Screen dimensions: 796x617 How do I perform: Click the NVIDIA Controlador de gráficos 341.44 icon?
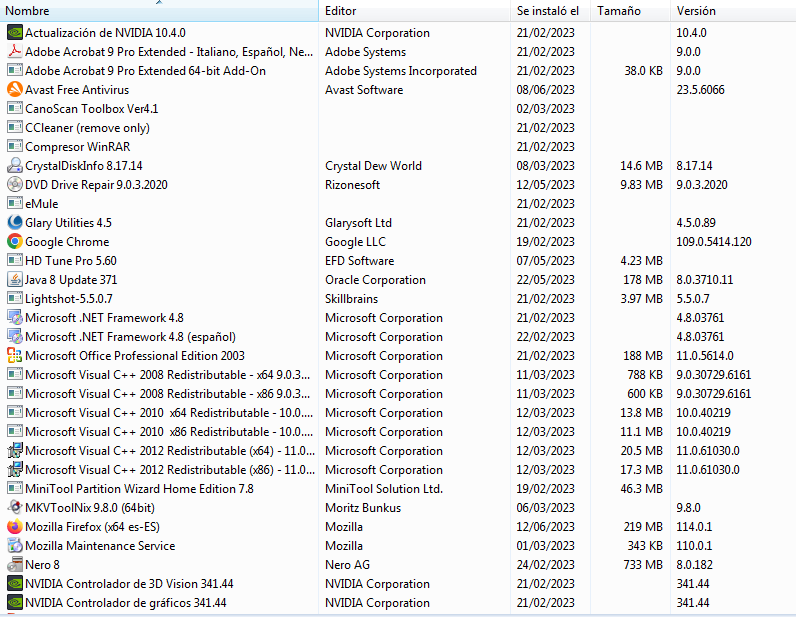pyautogui.click(x=15, y=602)
